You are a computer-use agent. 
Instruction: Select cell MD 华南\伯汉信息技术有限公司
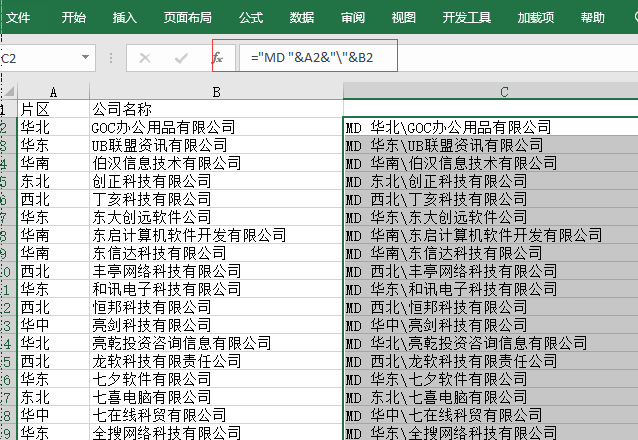pos(491,163)
